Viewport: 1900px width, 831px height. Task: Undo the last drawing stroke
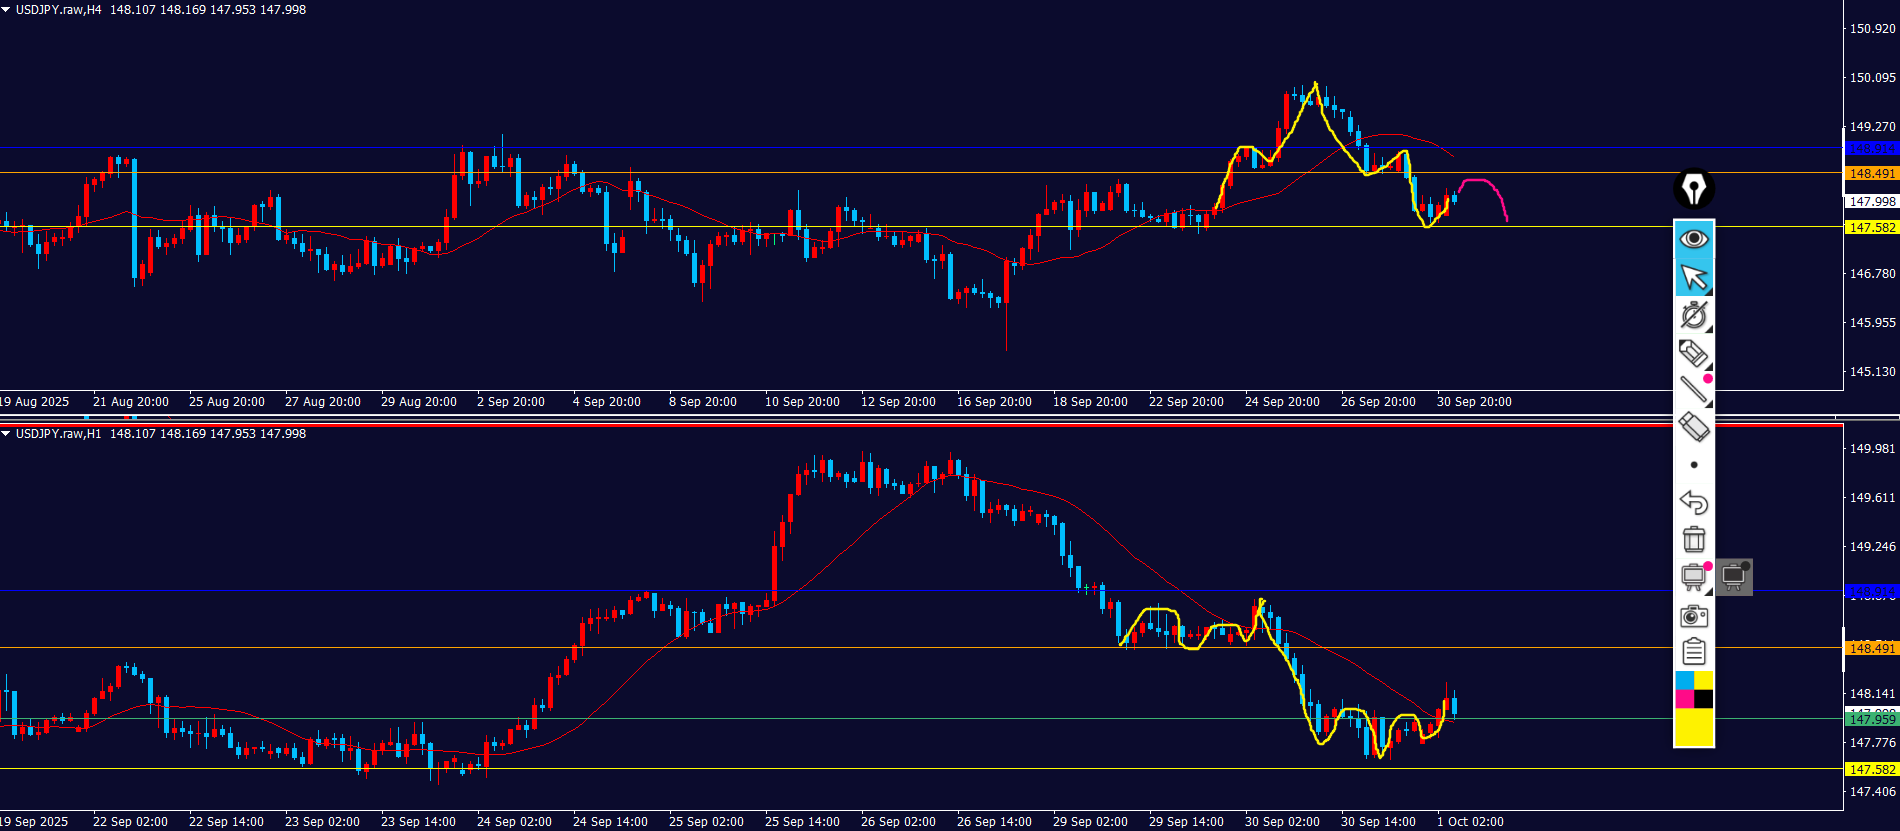click(1694, 502)
